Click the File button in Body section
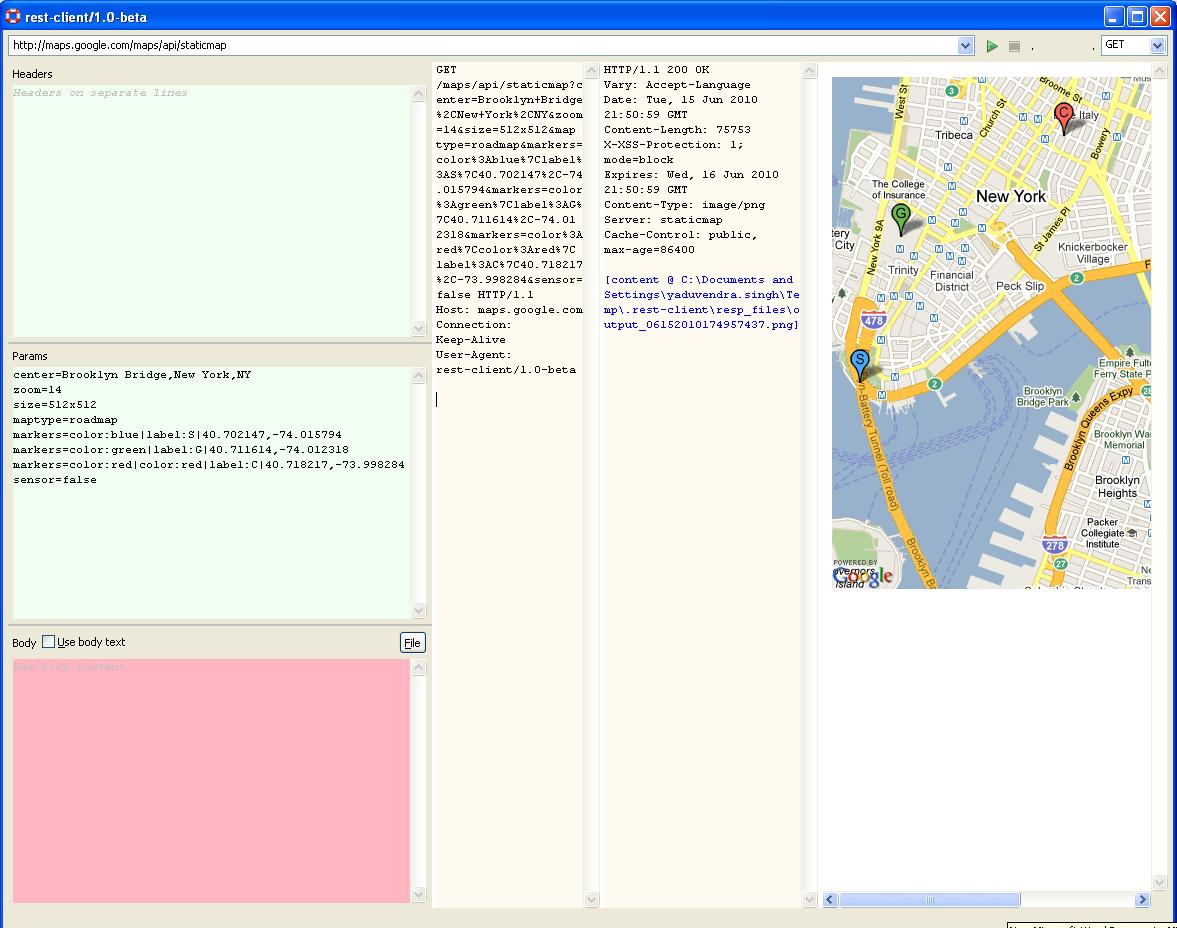The height and width of the screenshot is (928, 1177). pyautogui.click(x=412, y=643)
